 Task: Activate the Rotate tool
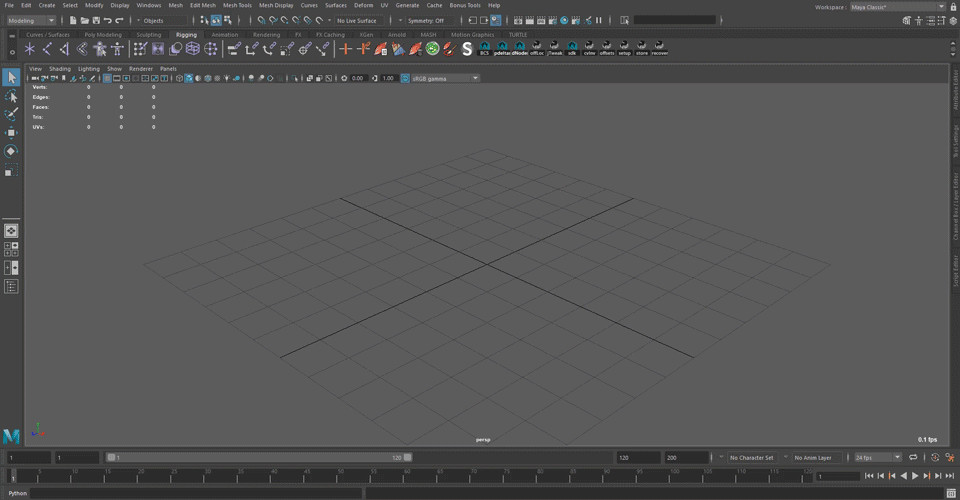pyautogui.click(x=11, y=151)
